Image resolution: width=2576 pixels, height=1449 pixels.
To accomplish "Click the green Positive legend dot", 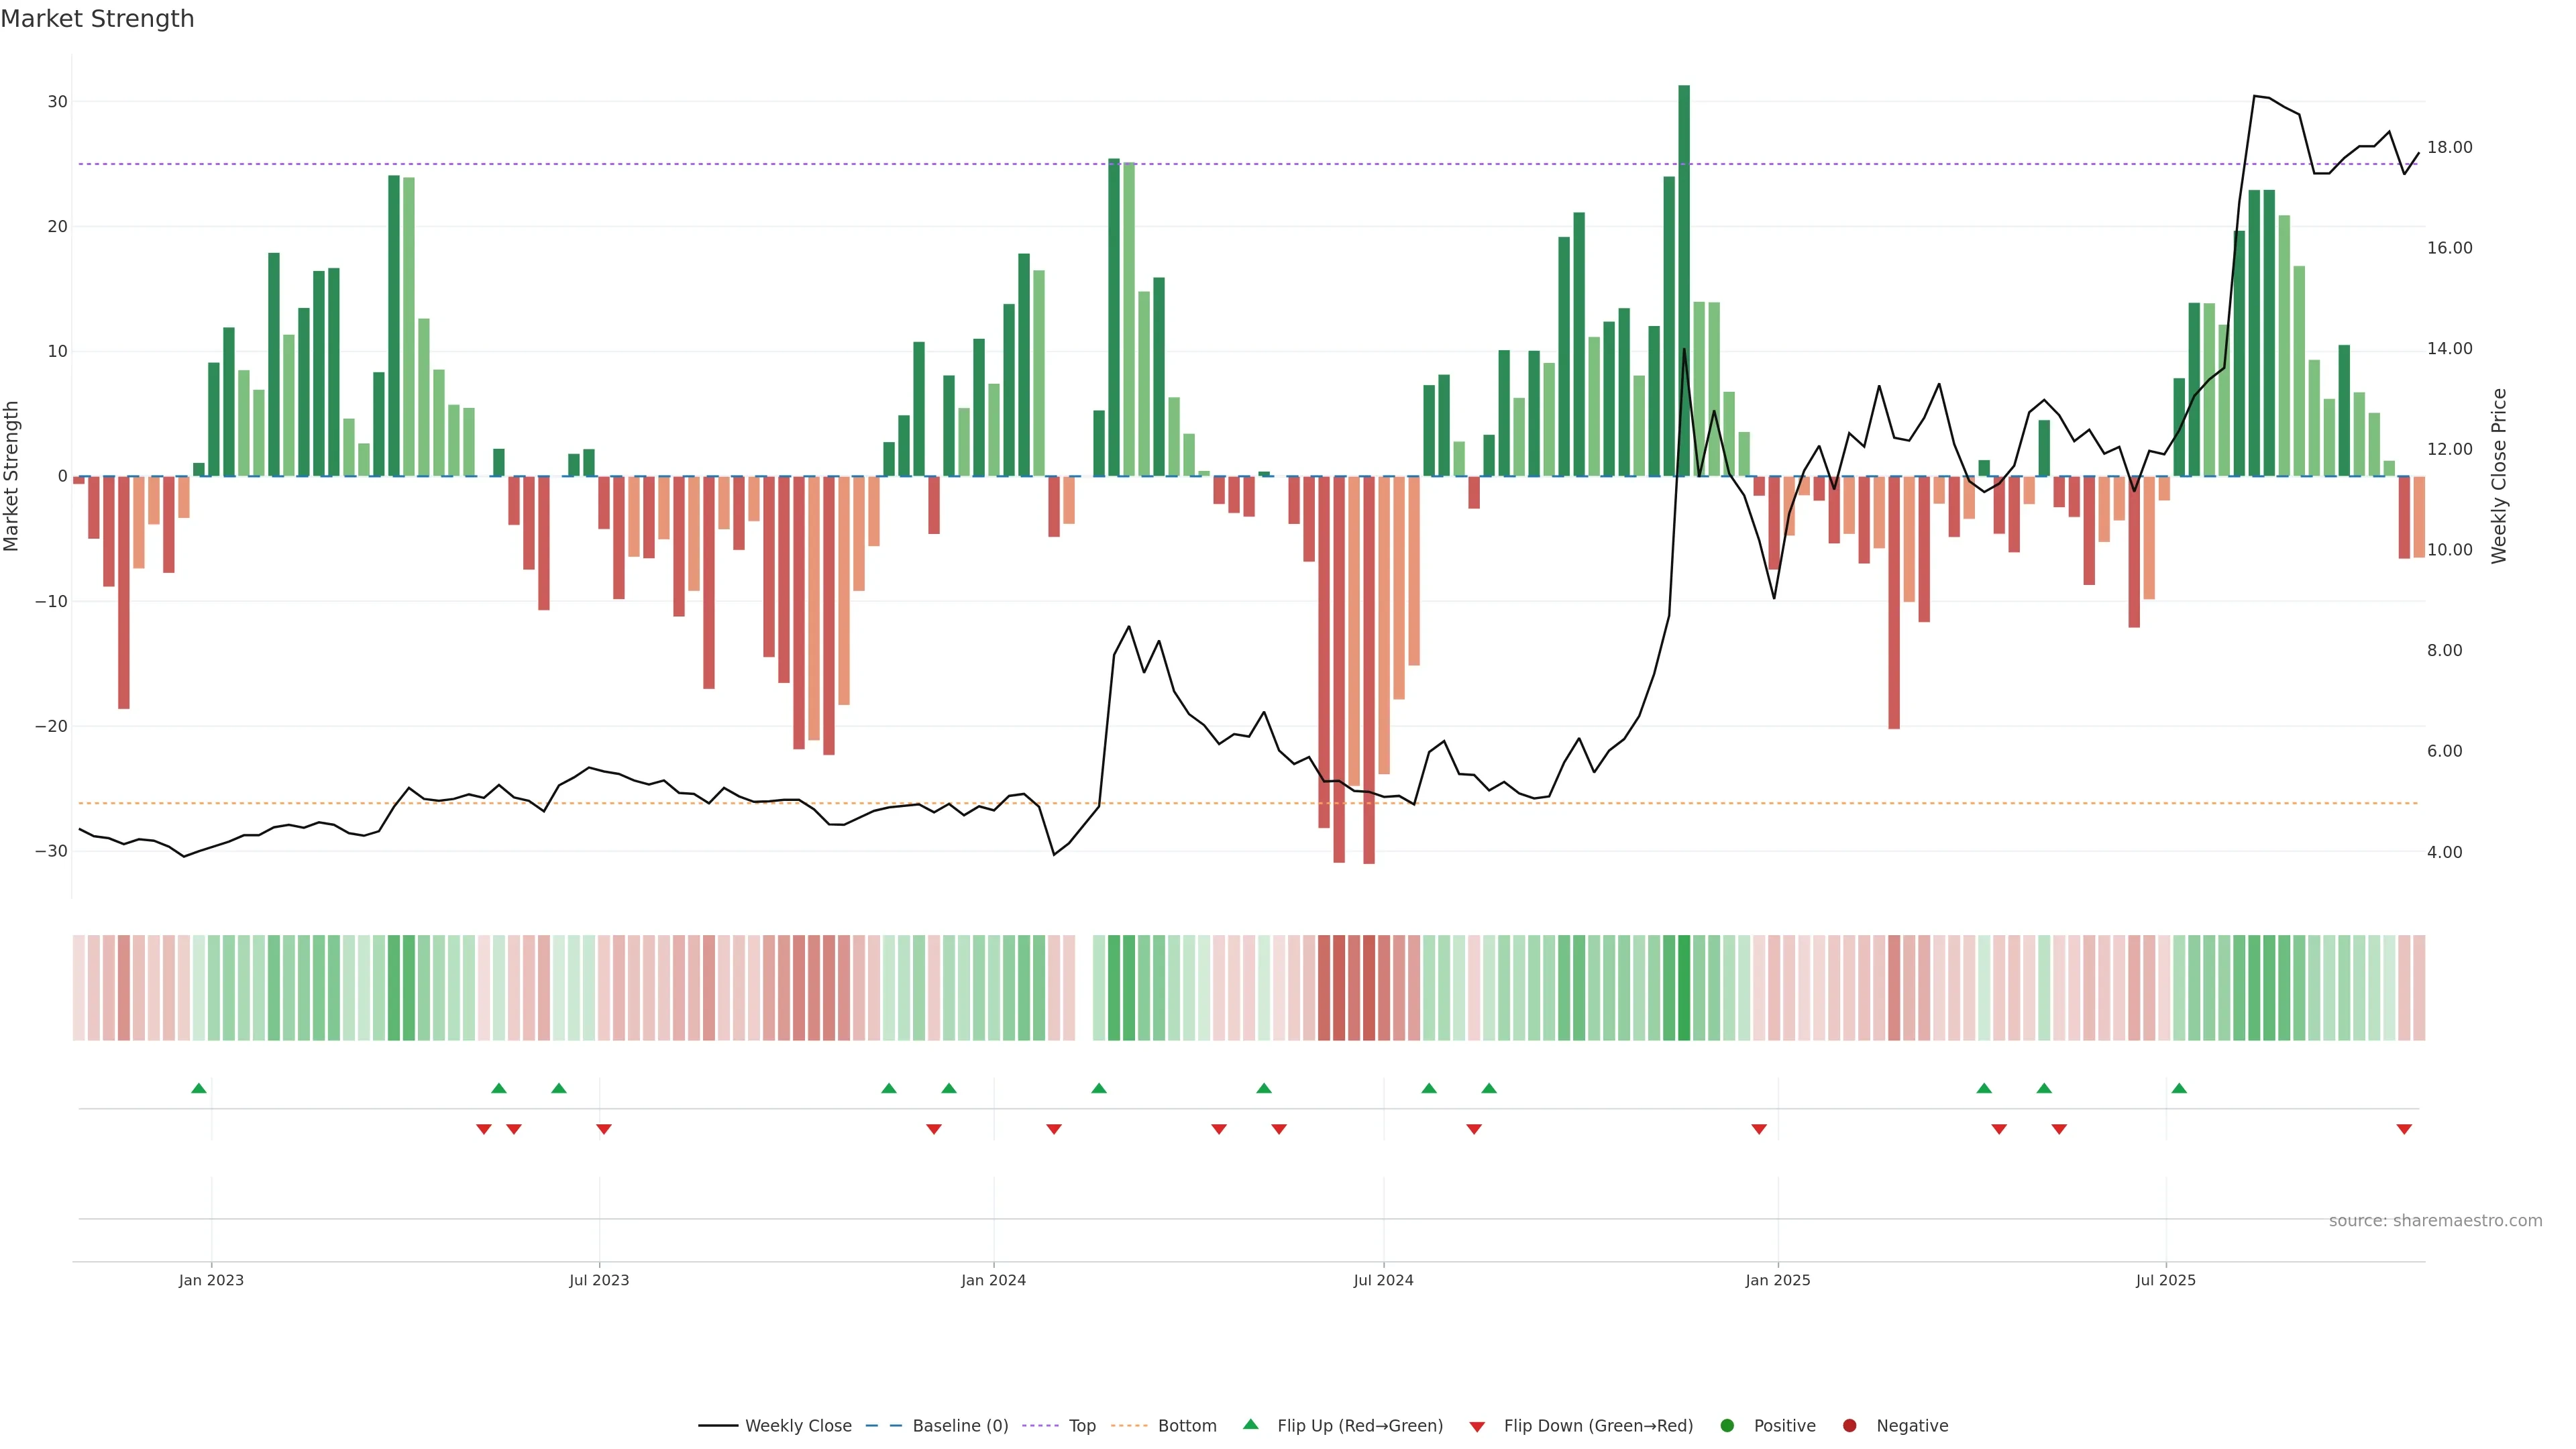I will [x=1727, y=1425].
